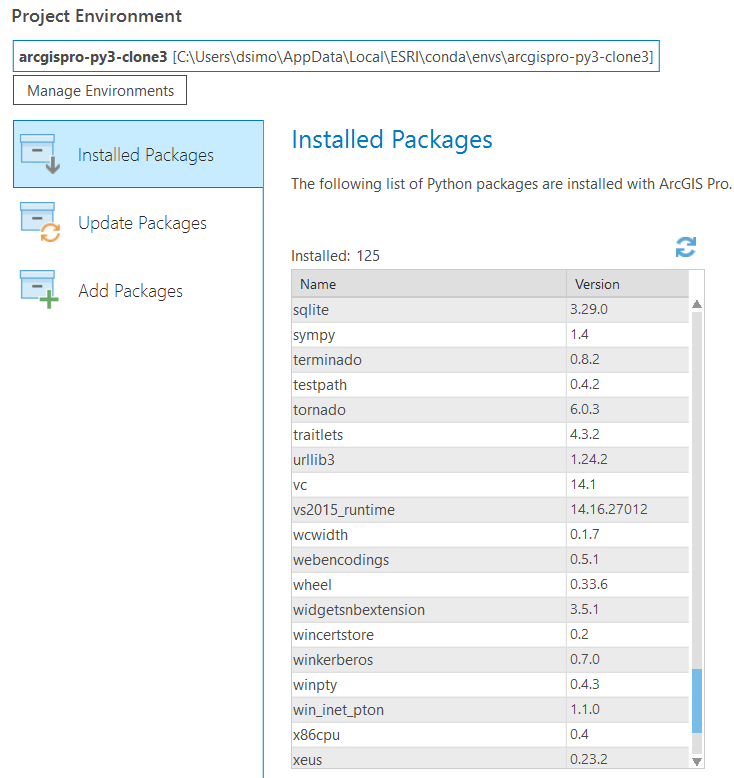Open the Installed Packages tab

click(x=138, y=154)
